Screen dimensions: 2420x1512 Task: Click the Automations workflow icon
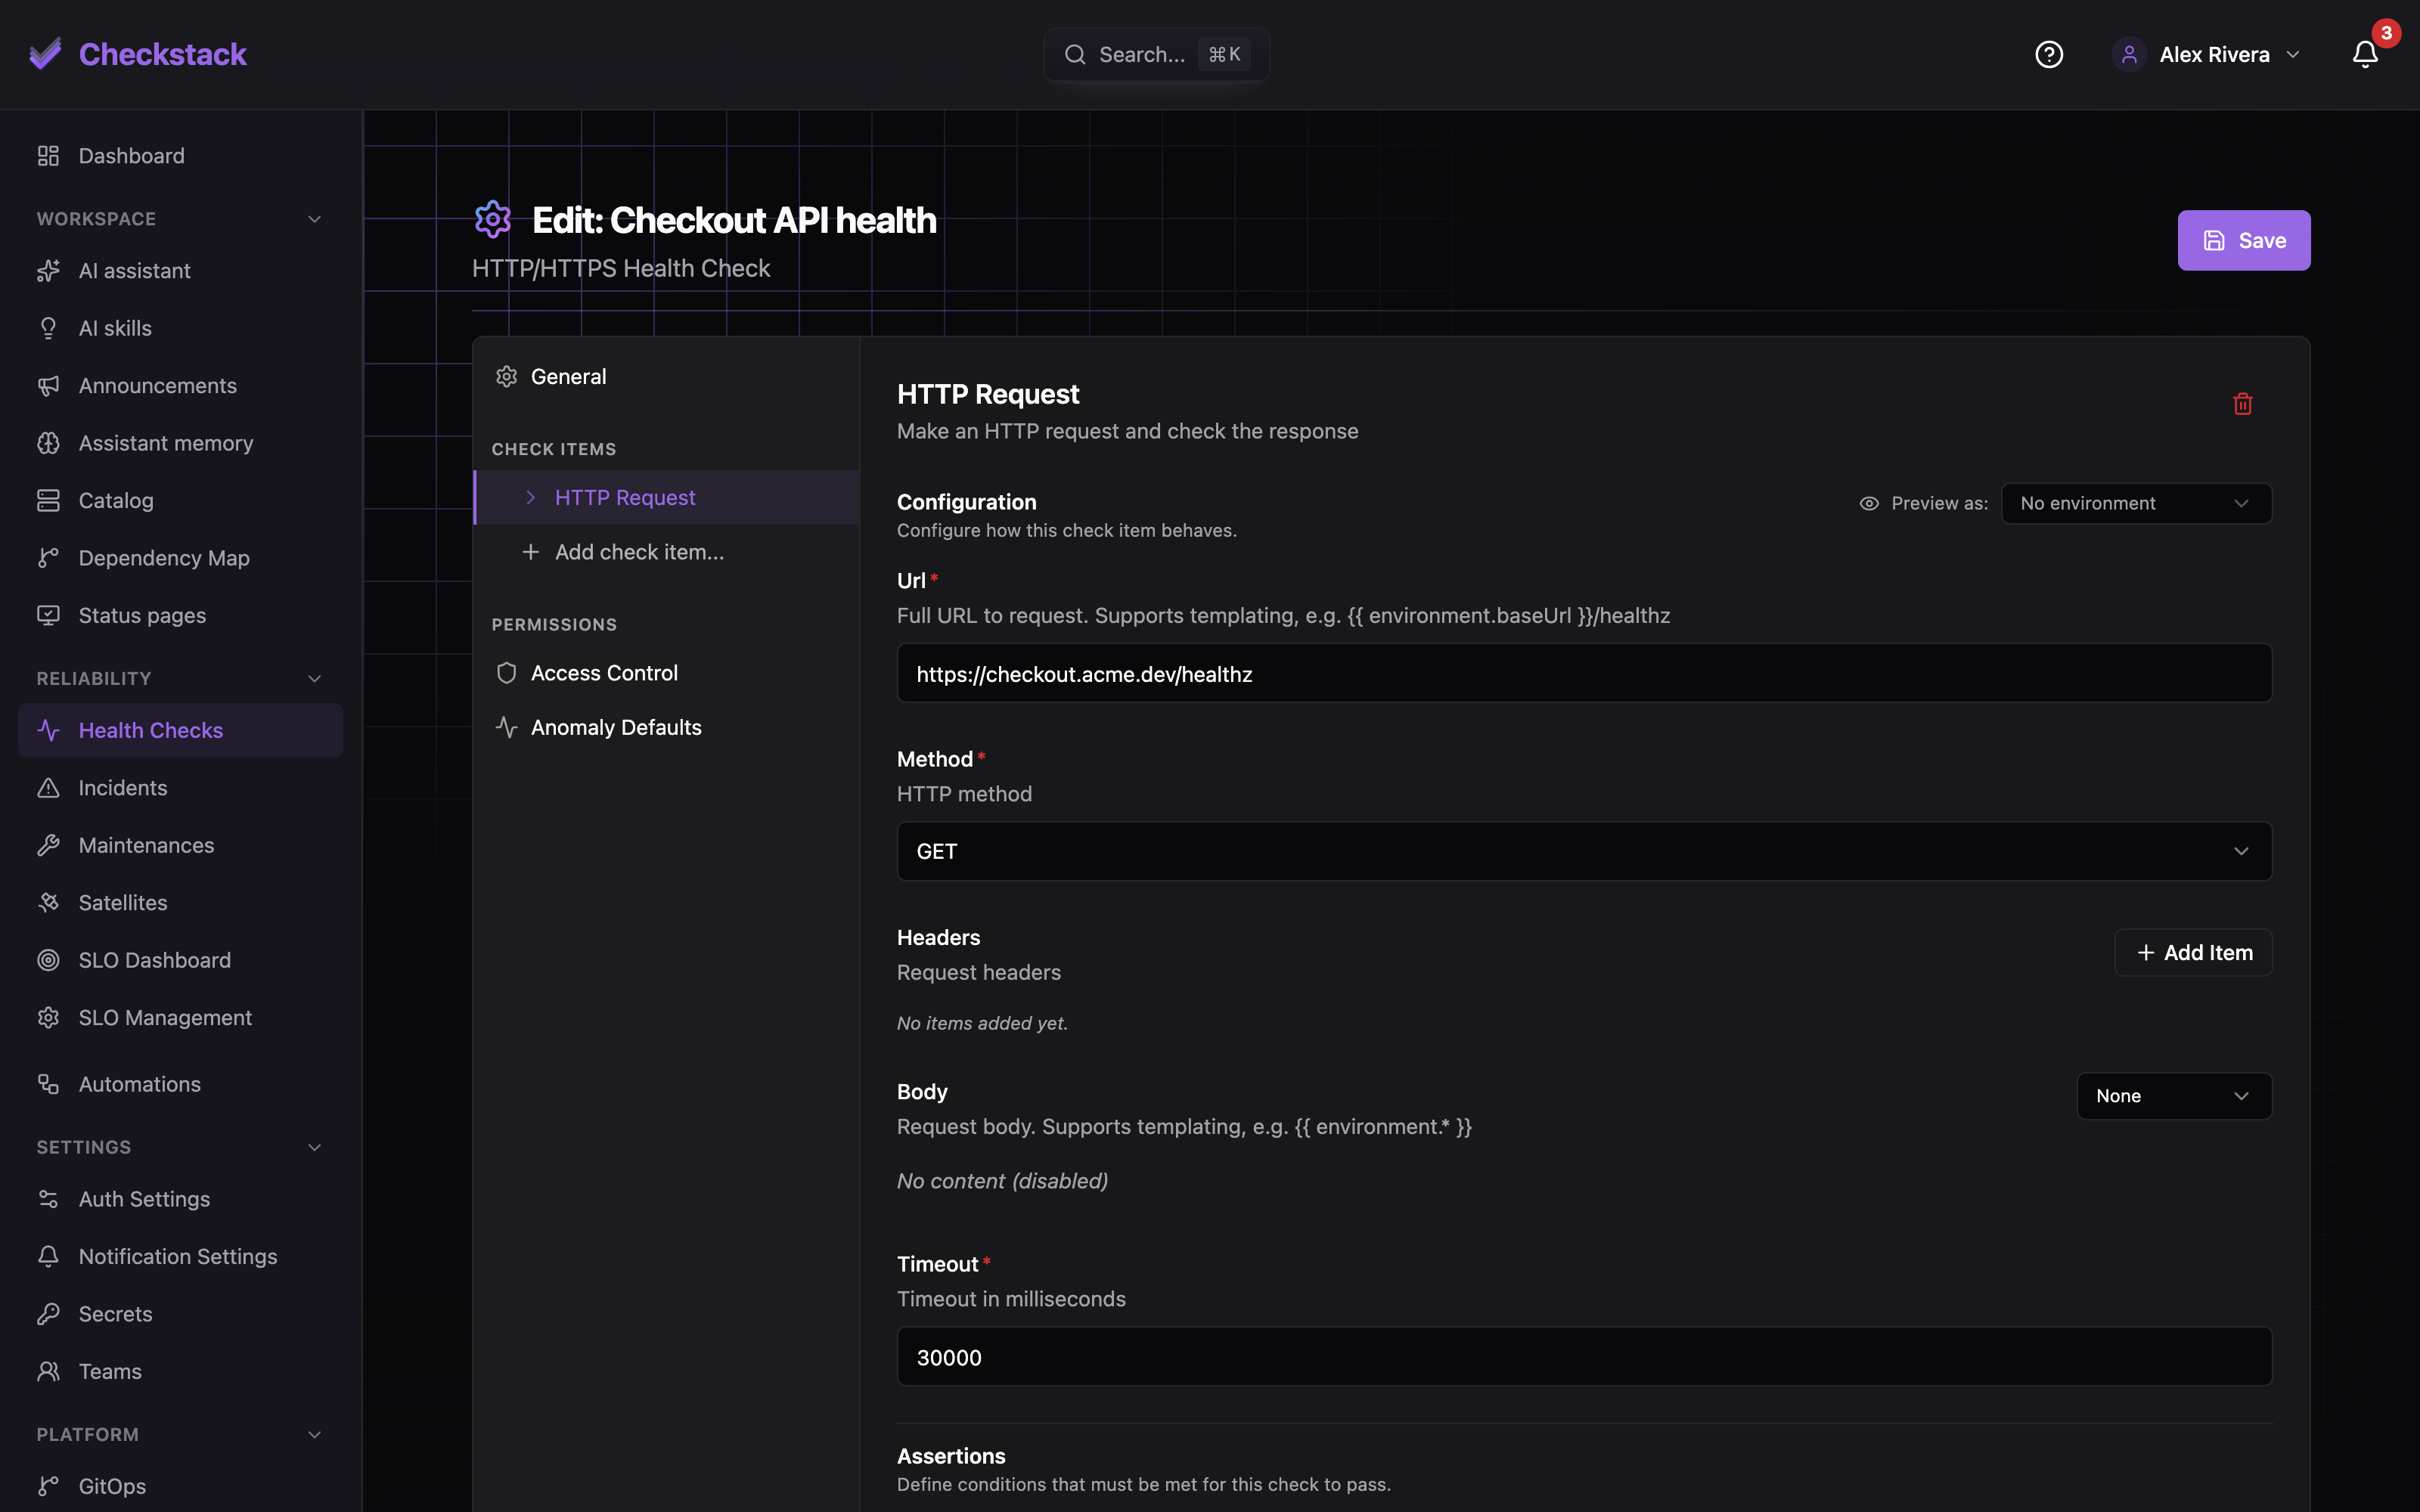[48, 1084]
